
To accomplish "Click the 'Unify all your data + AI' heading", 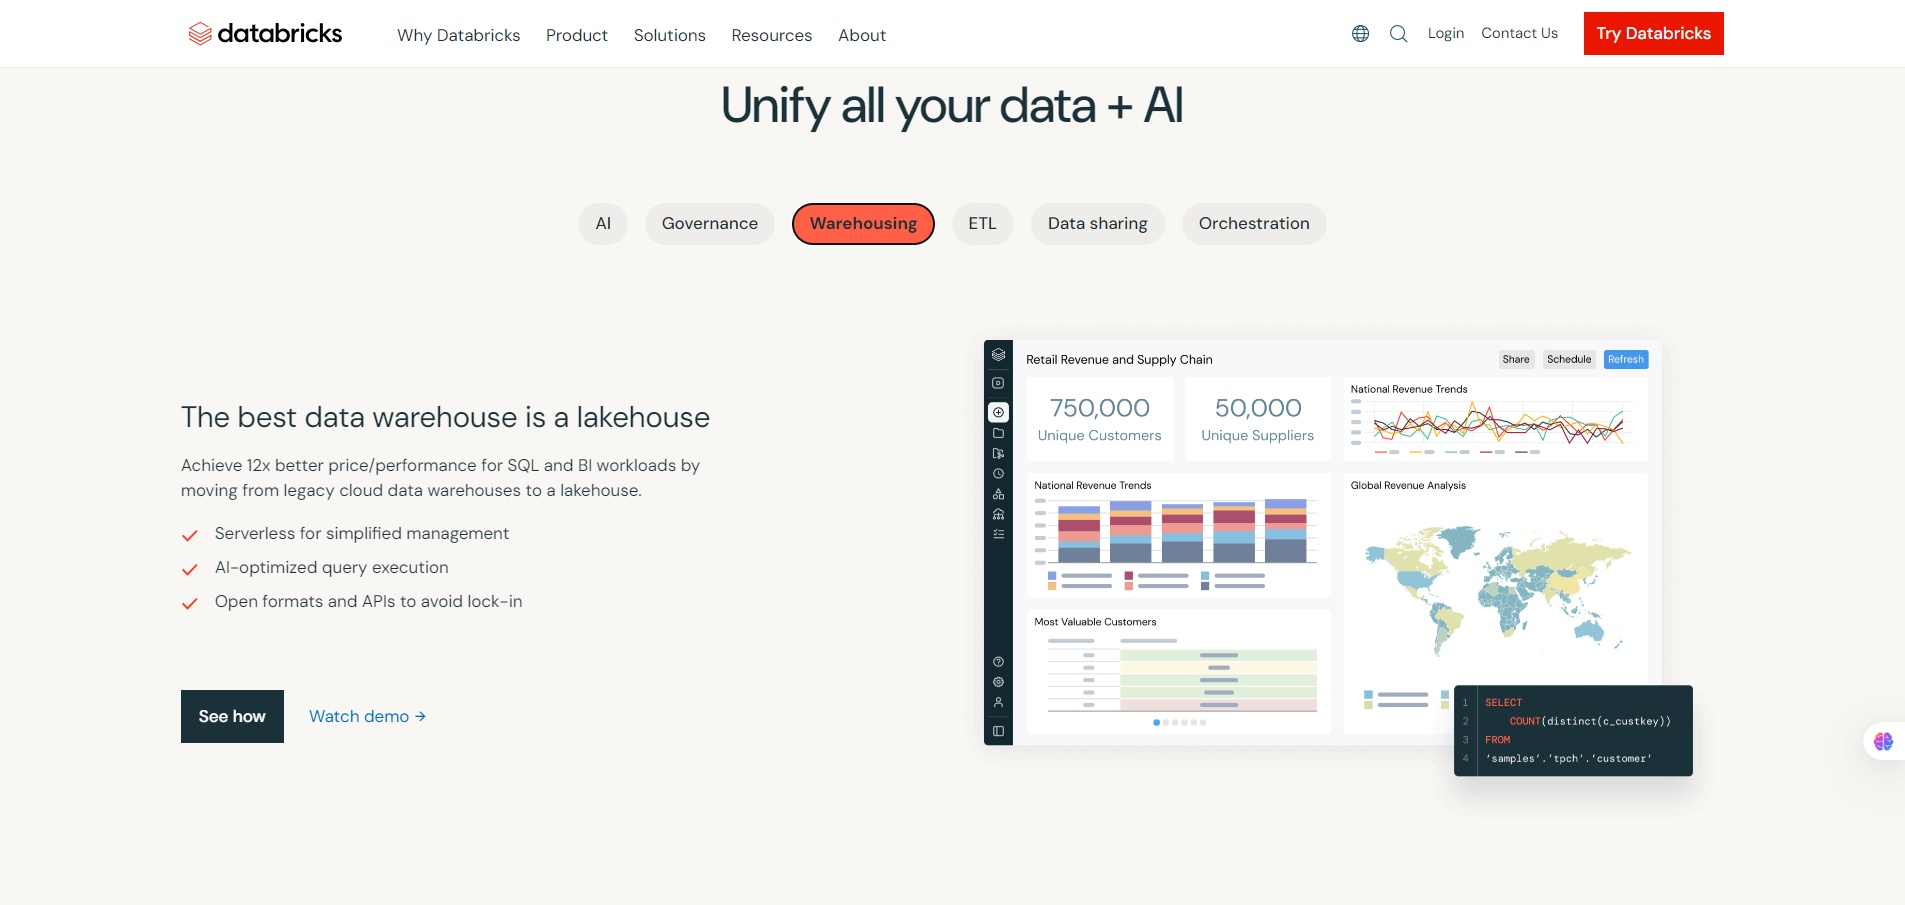I will [x=952, y=106].
